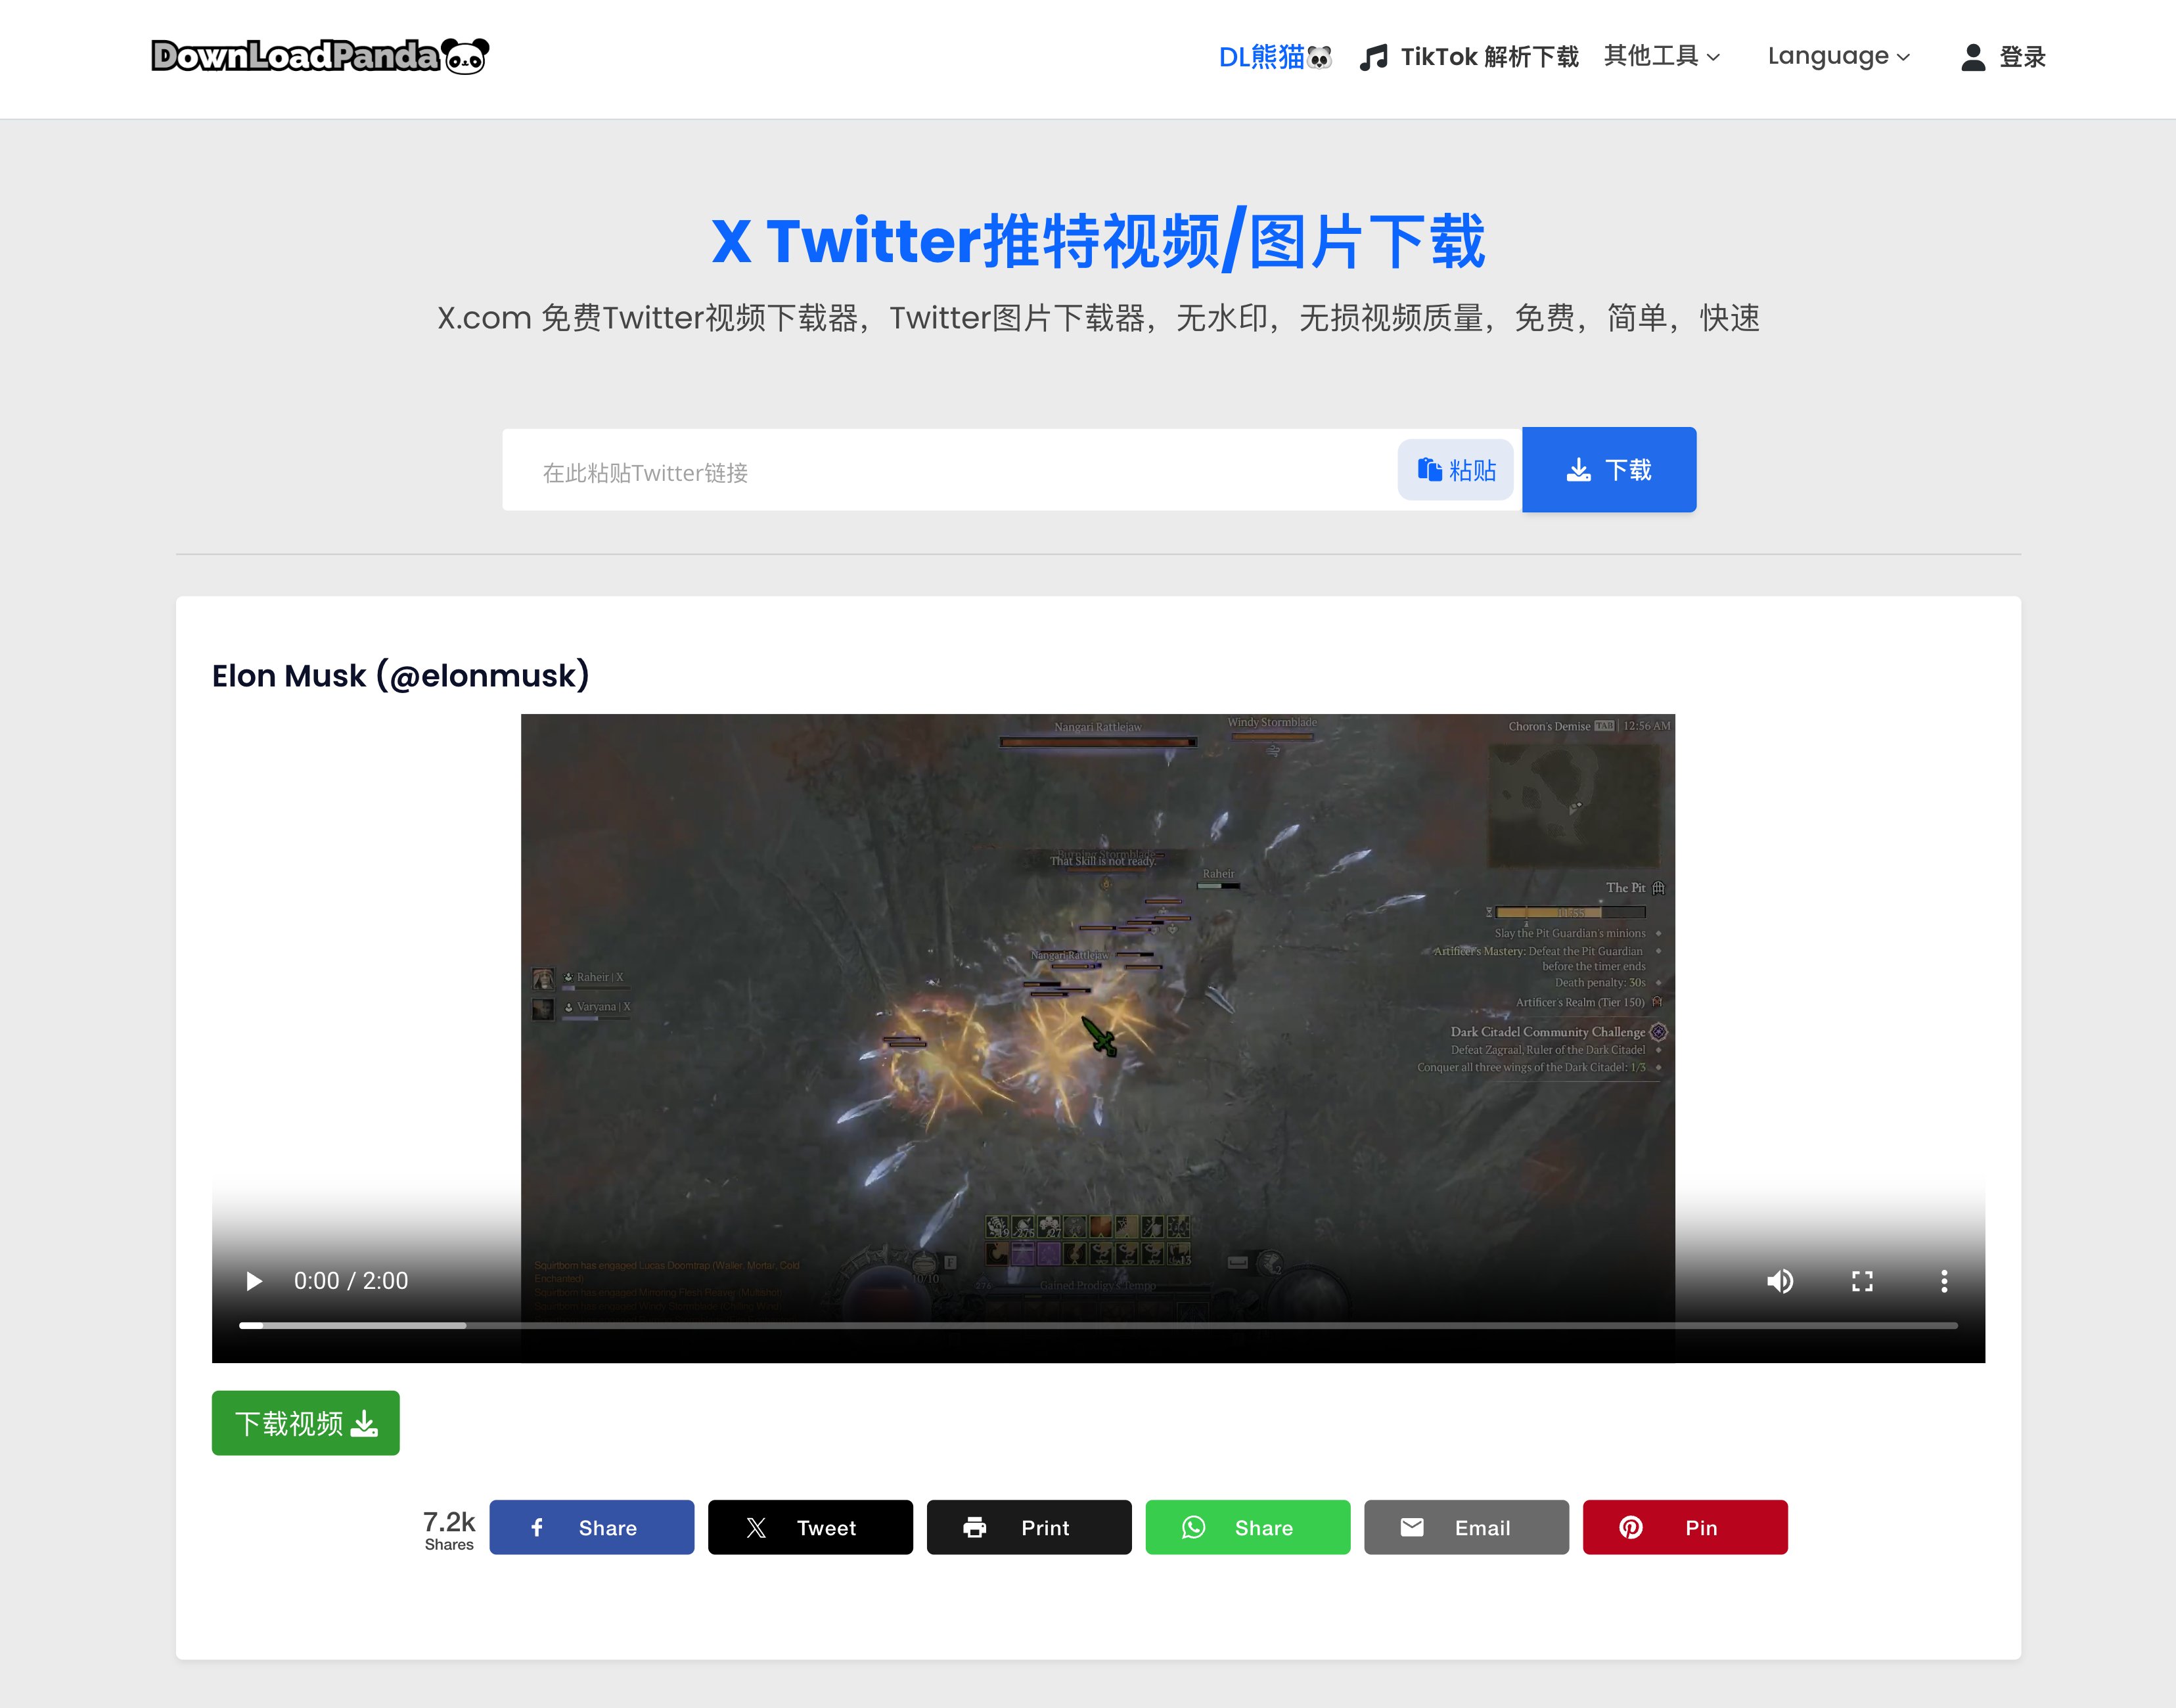
Task: Expand the 其他工具 dropdown menu
Action: [1662, 56]
